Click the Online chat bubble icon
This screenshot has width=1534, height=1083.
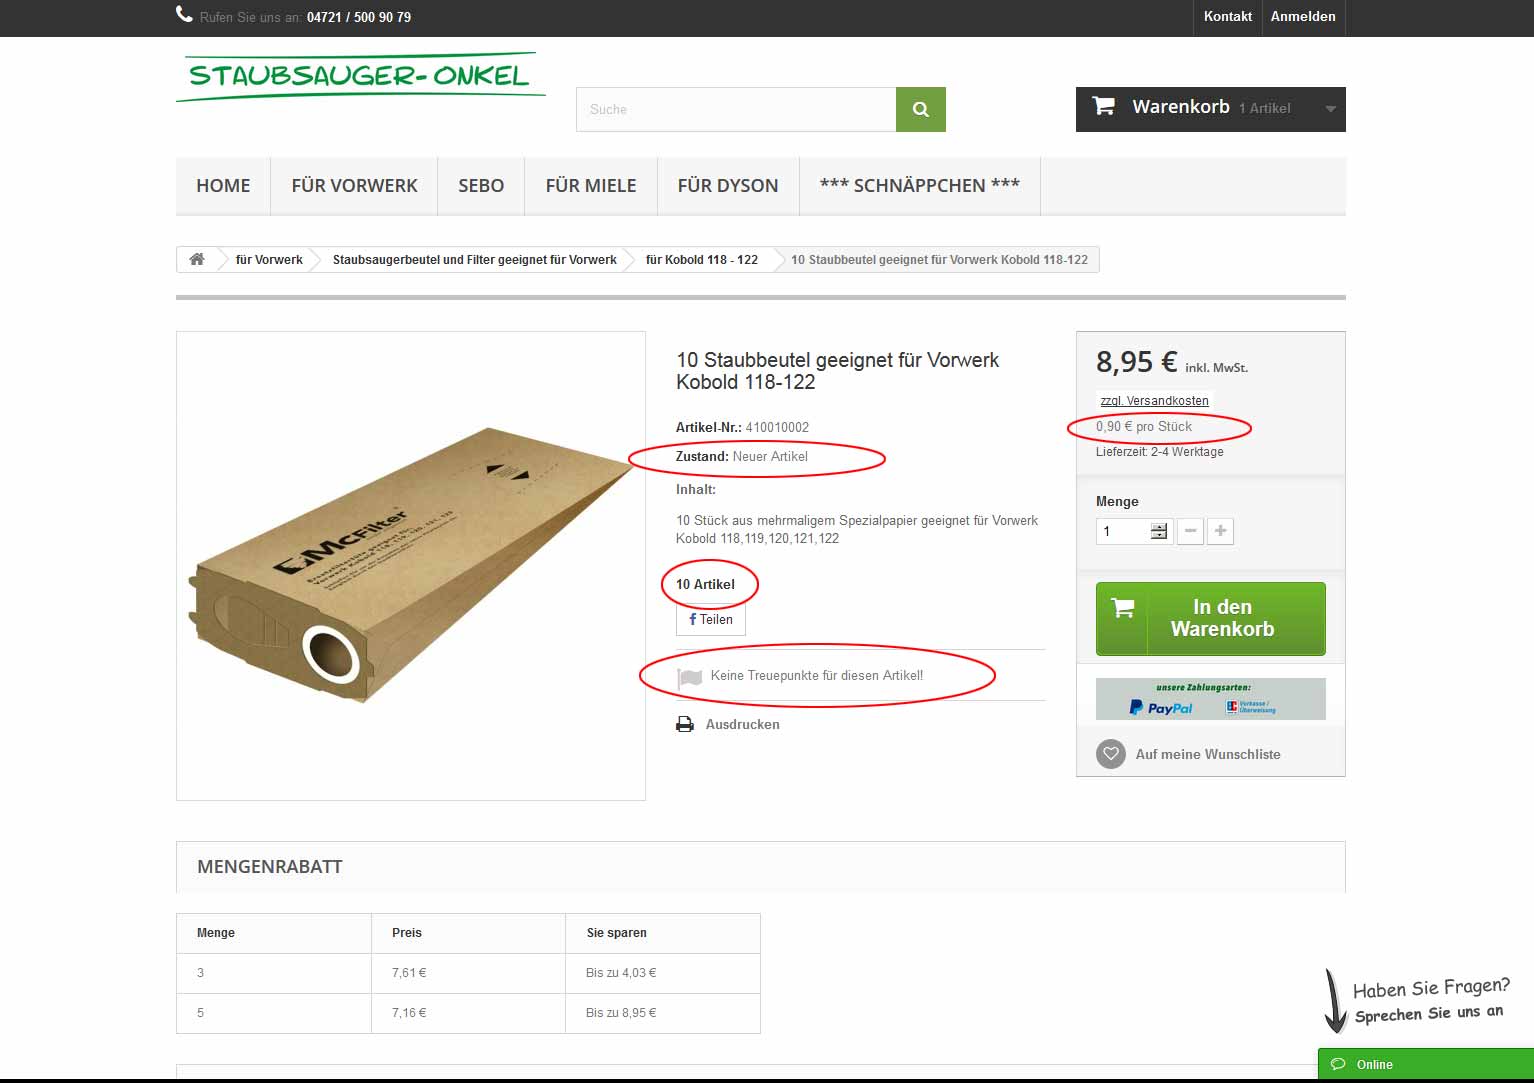(x=1338, y=1064)
